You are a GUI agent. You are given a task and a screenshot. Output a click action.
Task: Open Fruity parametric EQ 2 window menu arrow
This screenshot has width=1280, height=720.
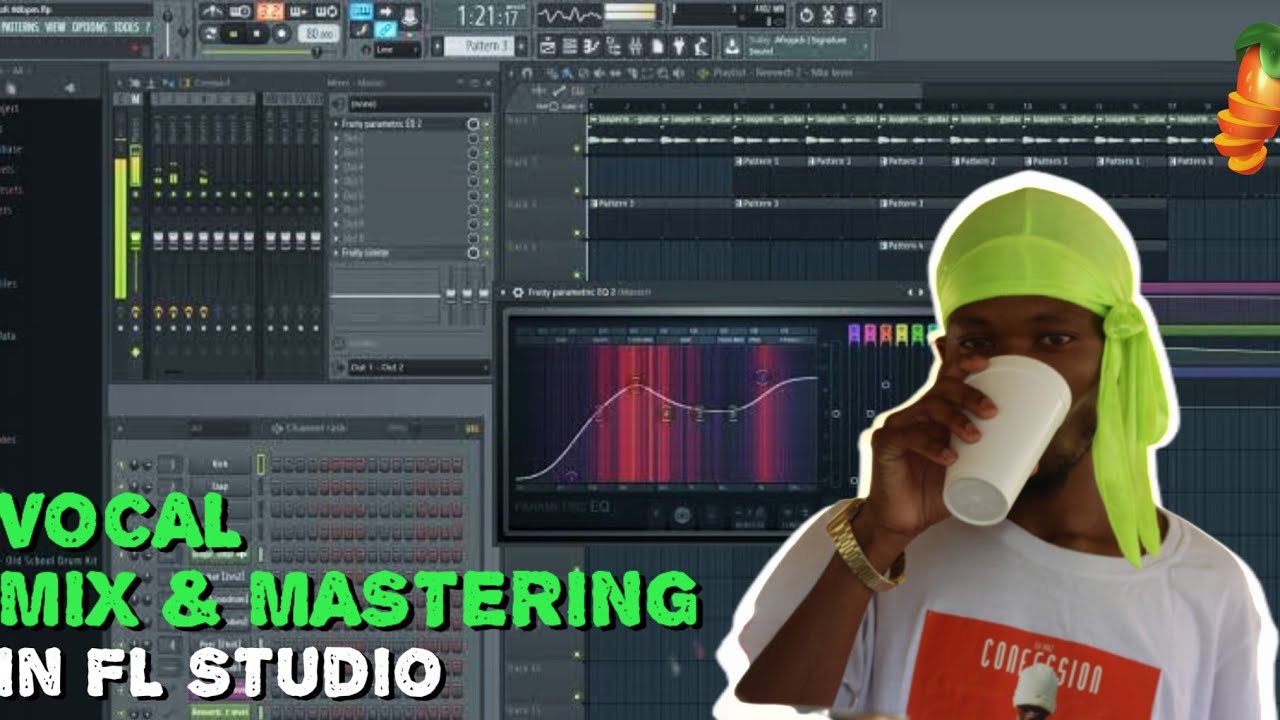(x=503, y=292)
